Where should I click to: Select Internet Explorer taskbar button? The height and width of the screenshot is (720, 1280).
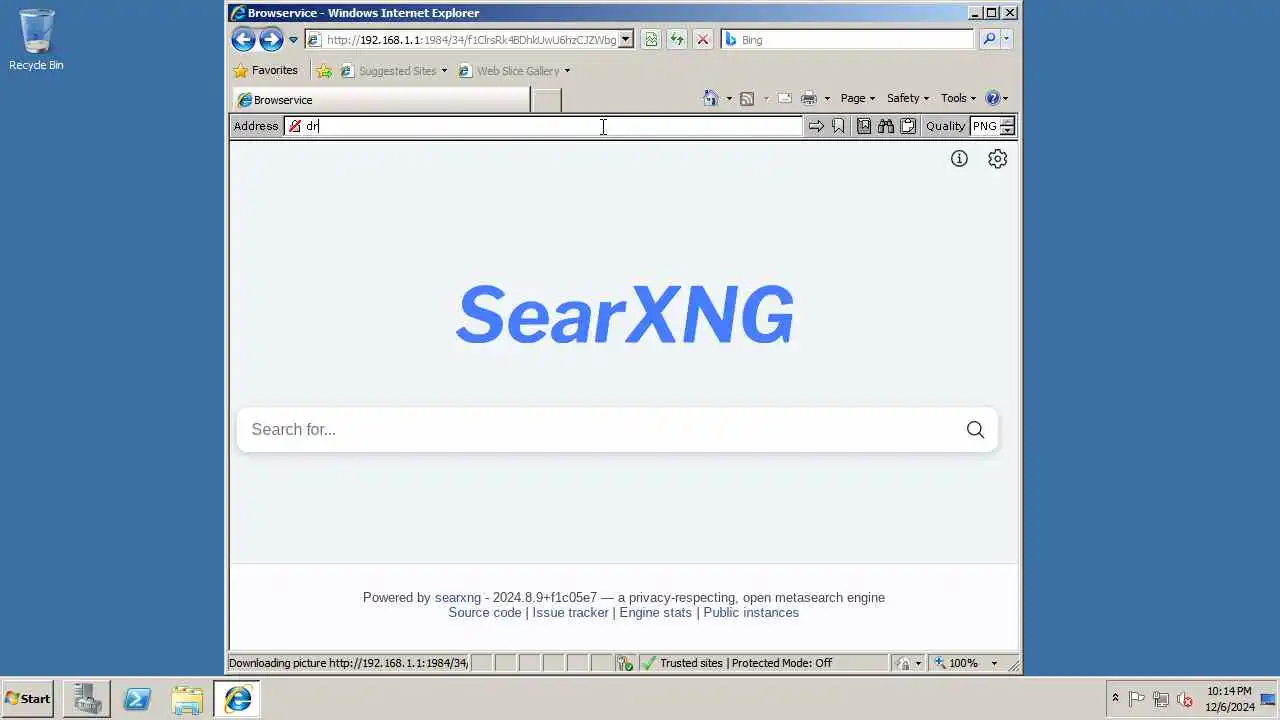[238, 699]
